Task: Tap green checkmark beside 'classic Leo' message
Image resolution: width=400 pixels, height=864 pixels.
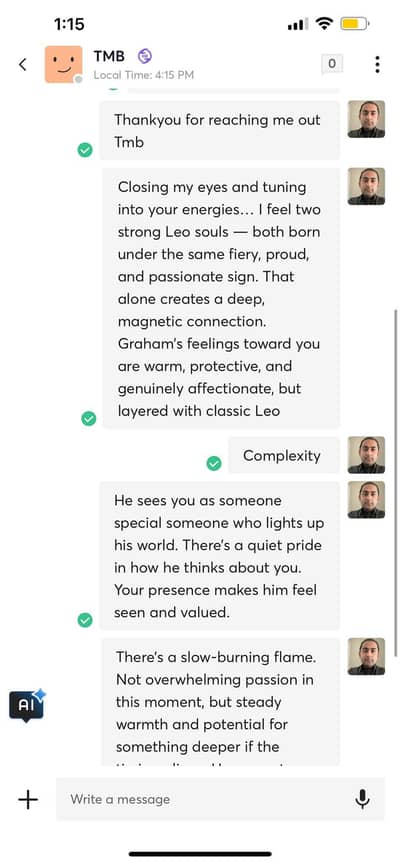Action: pos(89,419)
